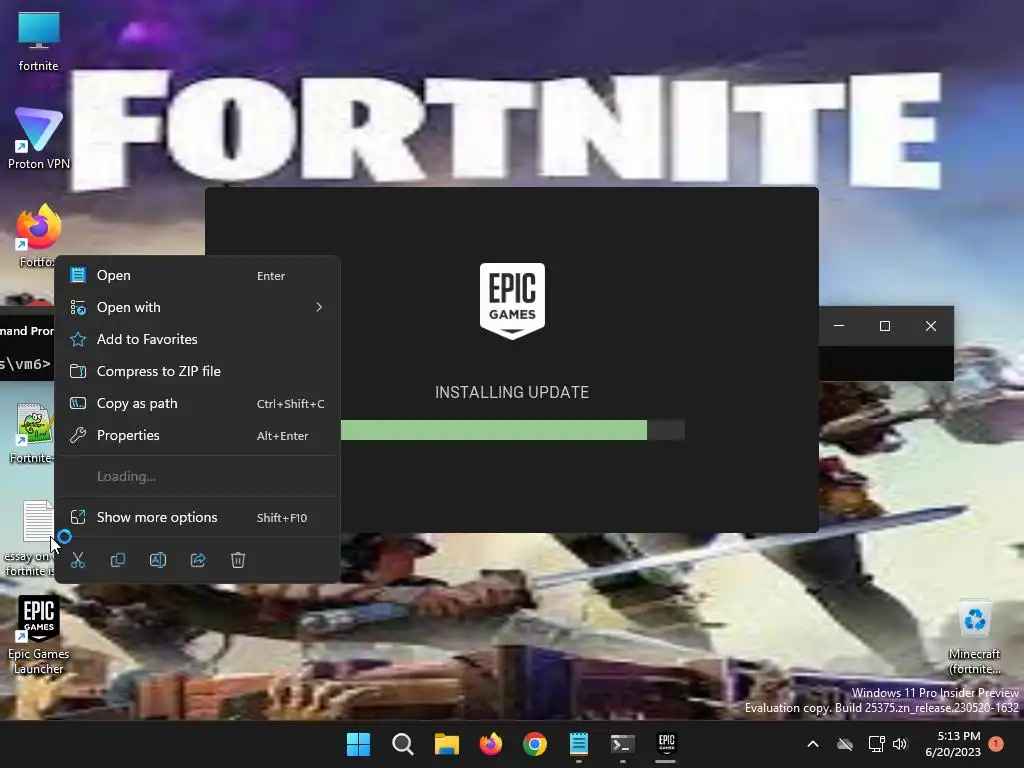The width and height of the screenshot is (1024, 768).
Task: Select Copy as path
Action: pos(197,404)
